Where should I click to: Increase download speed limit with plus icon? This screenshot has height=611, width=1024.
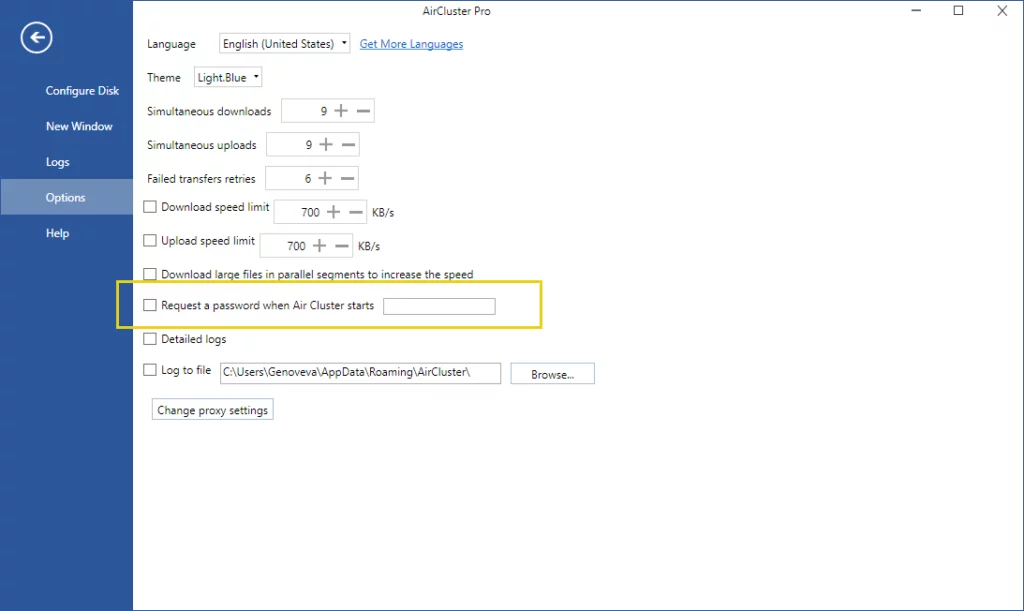coord(334,212)
